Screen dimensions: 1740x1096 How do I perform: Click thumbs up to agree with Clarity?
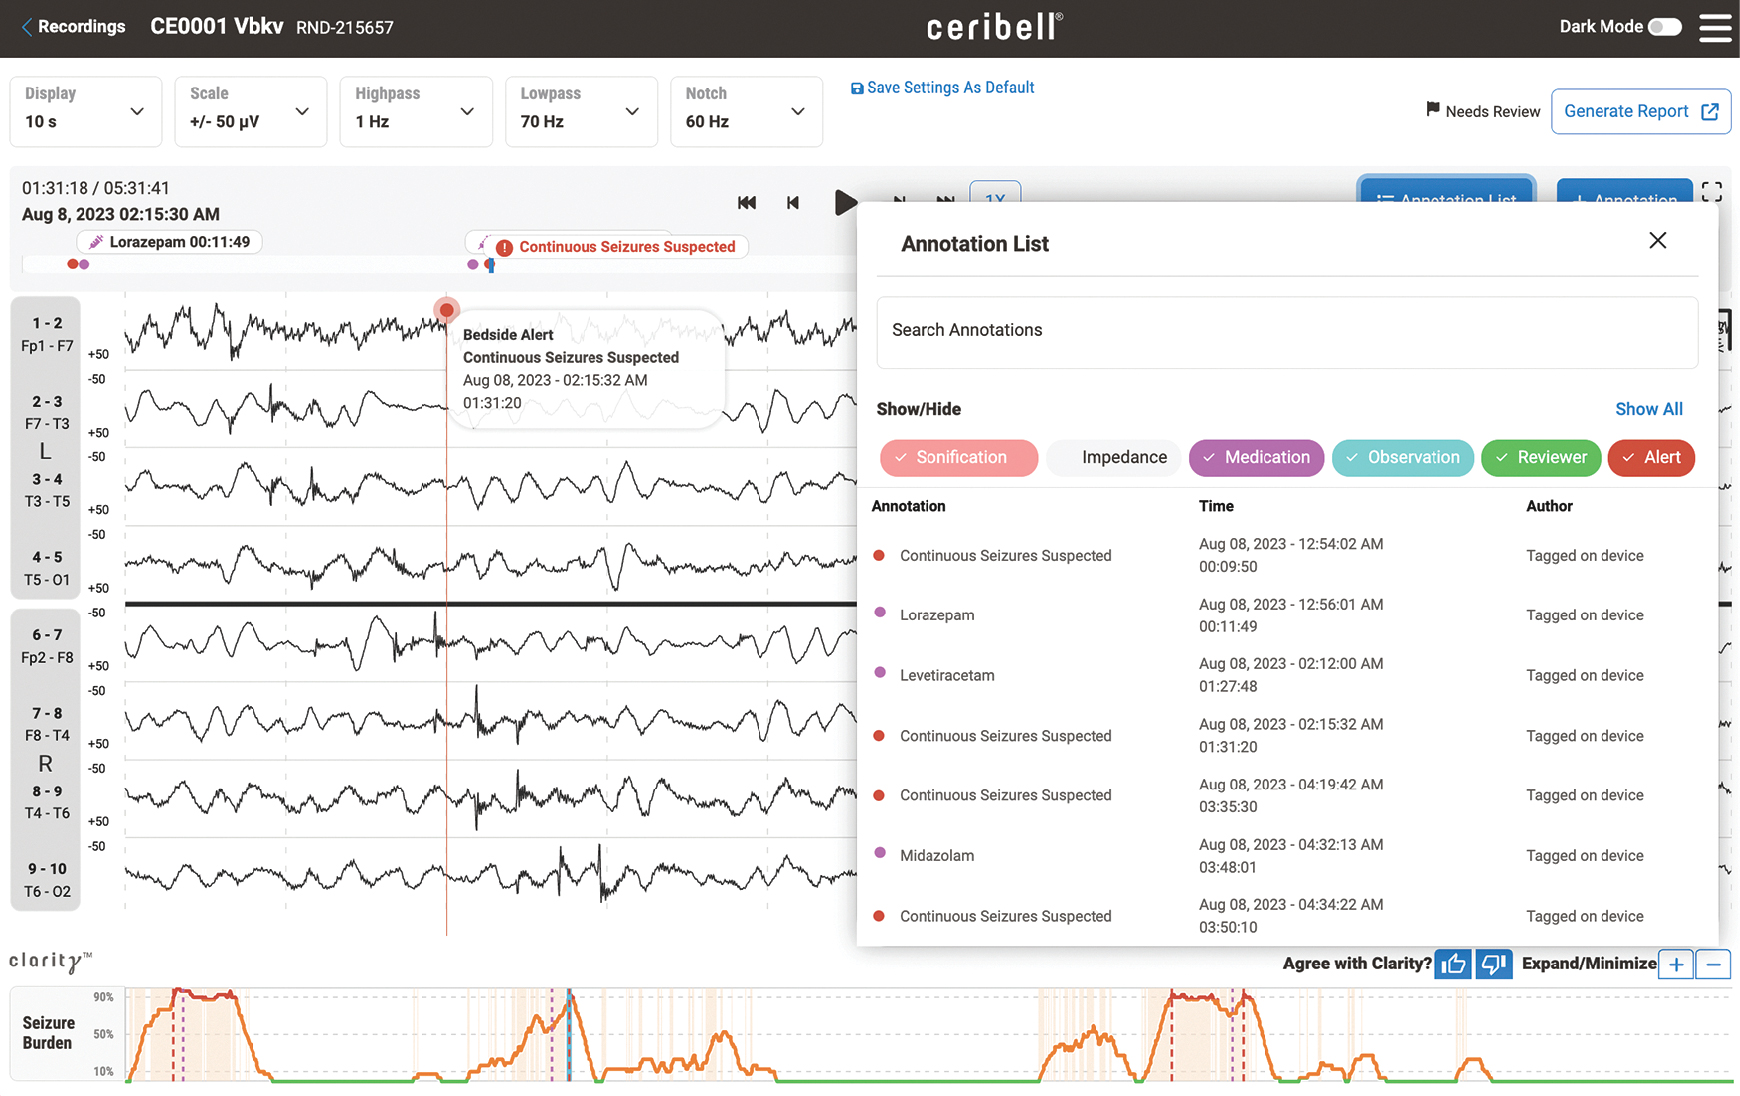[x=1453, y=964]
